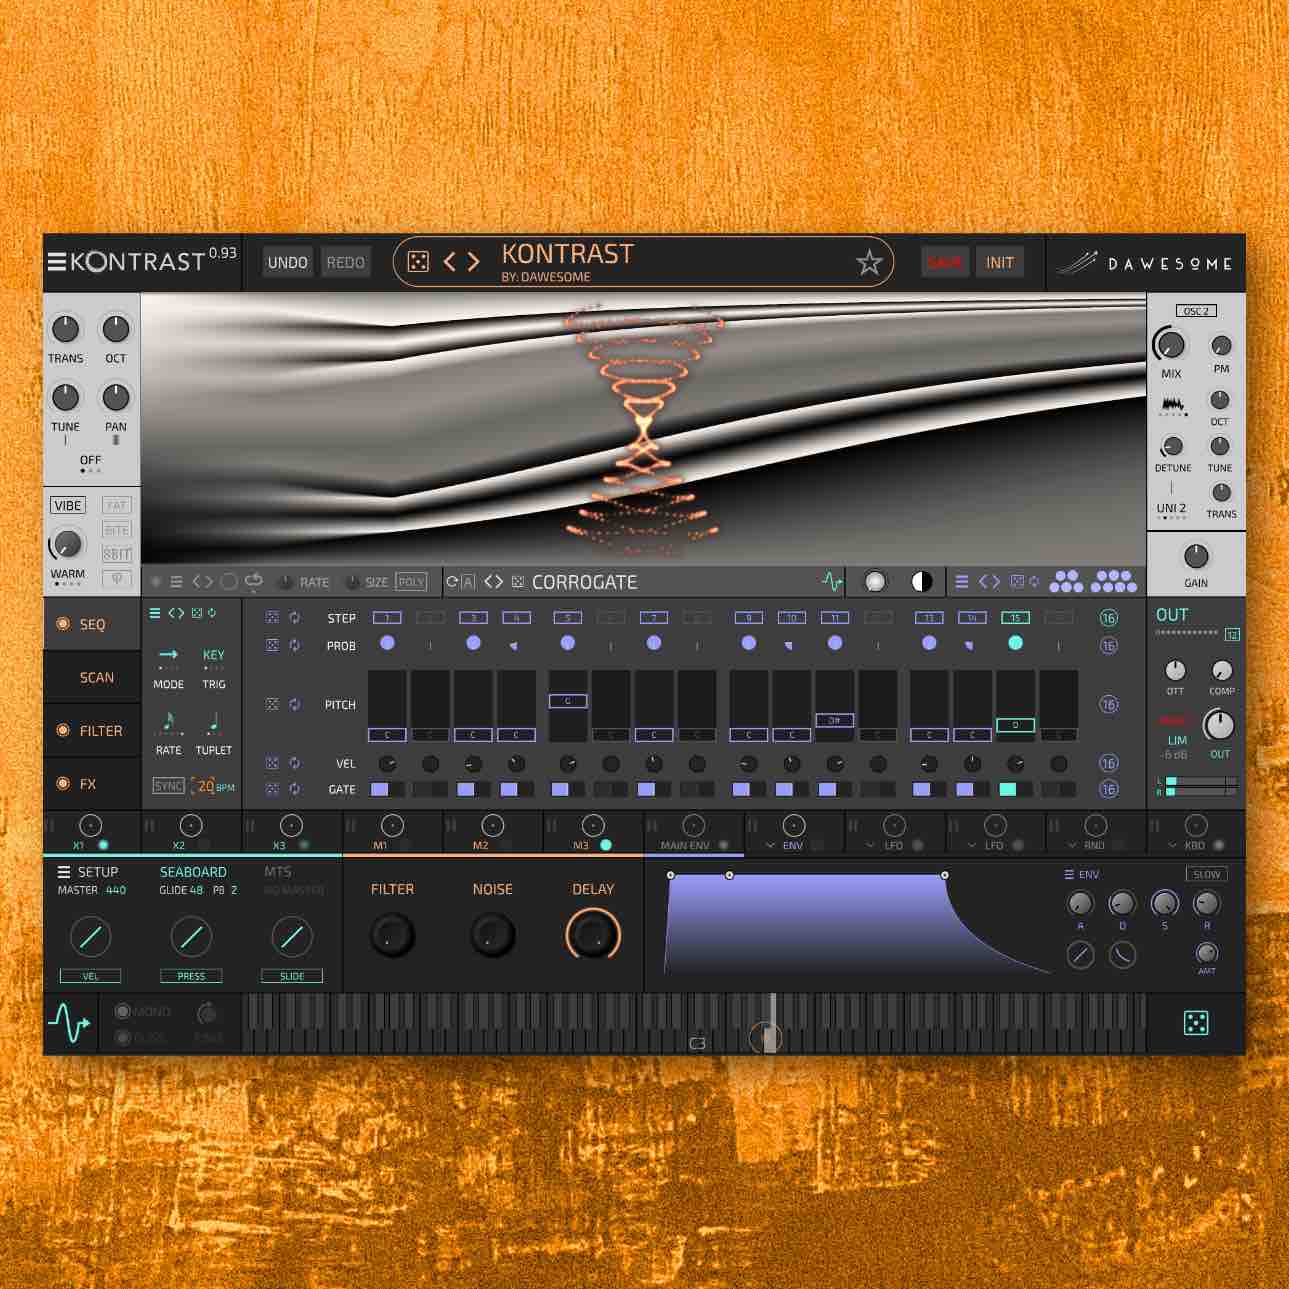Click the UNDO button
1289x1289 pixels.
click(x=287, y=262)
